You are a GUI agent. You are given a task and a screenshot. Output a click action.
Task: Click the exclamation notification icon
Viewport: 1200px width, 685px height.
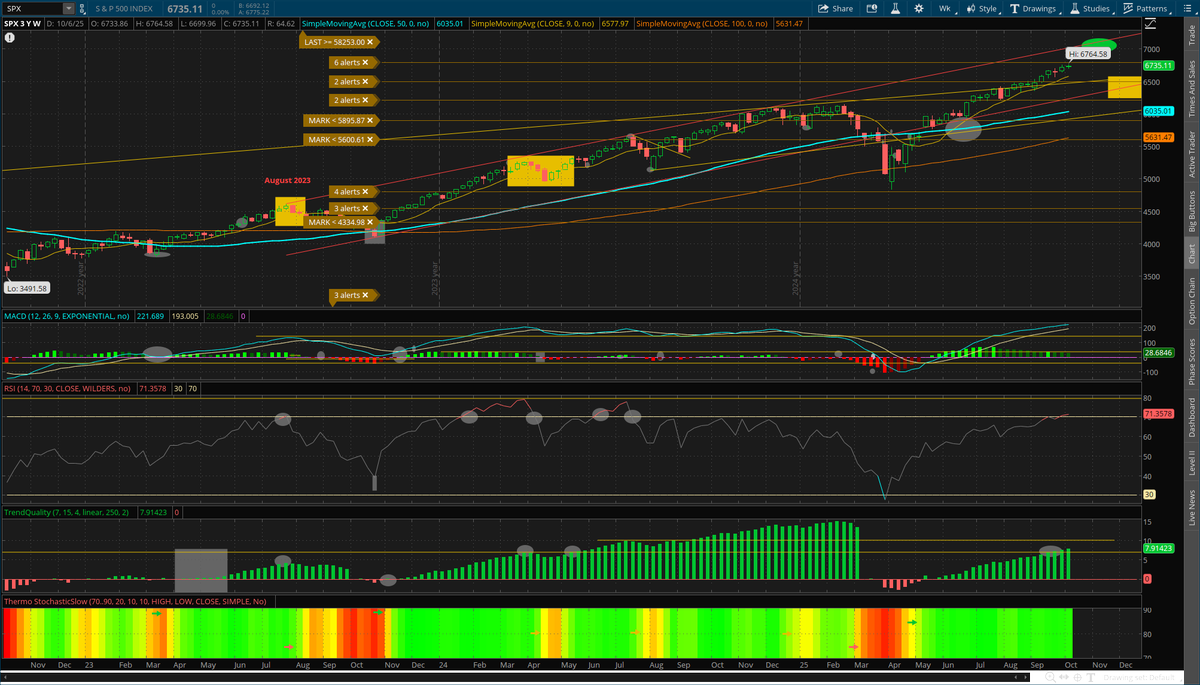tap(9, 38)
